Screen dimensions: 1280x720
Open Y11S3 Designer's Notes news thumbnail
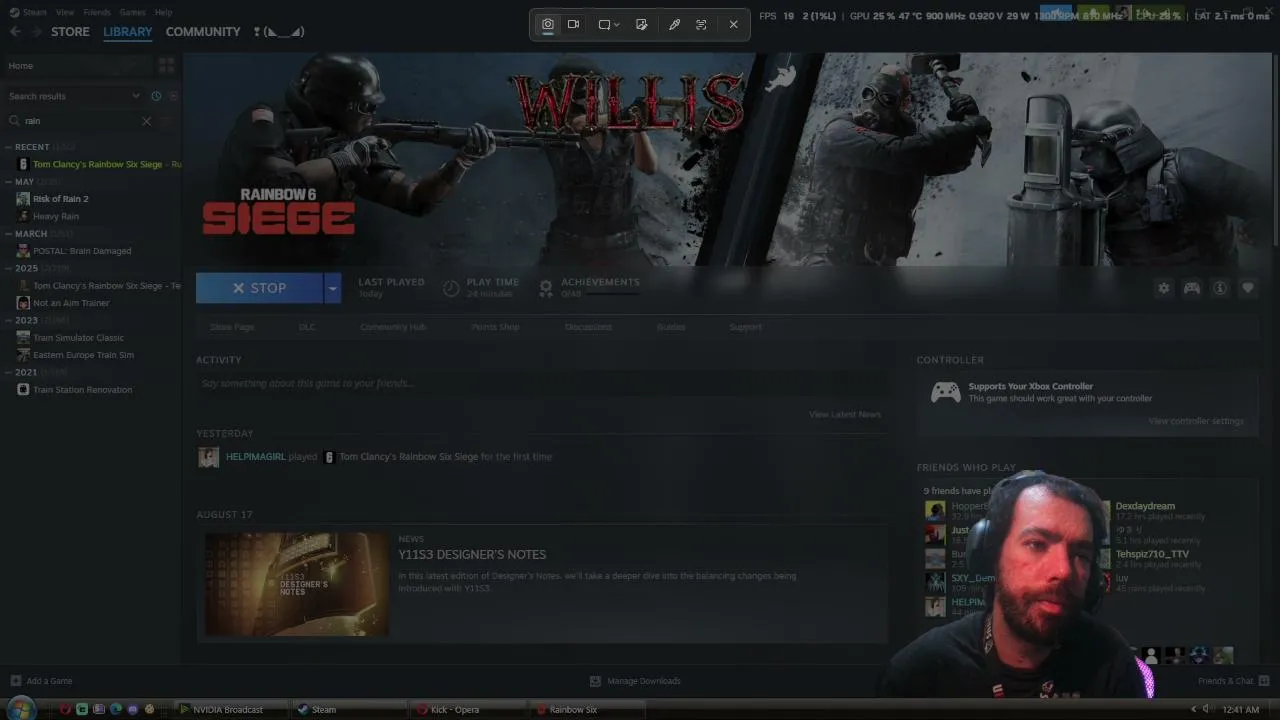coord(297,584)
